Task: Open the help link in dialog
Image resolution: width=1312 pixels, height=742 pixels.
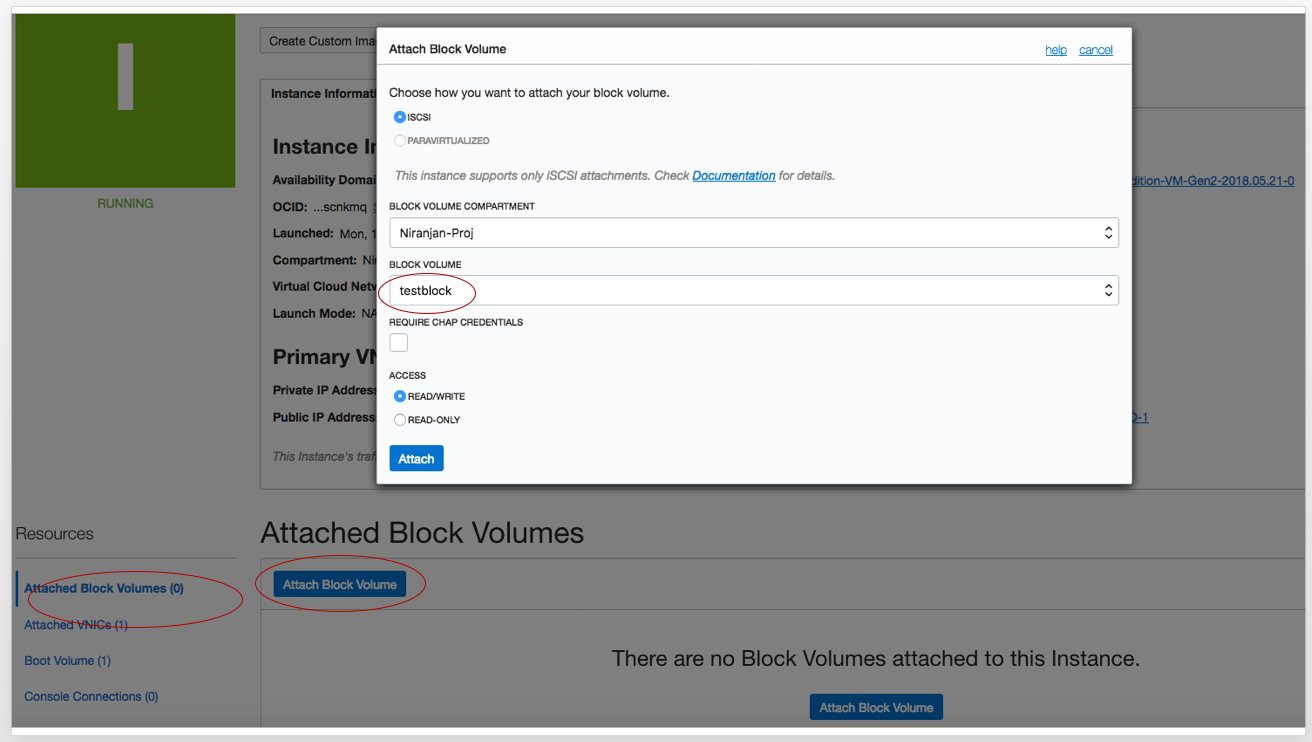Action: tap(1056, 50)
